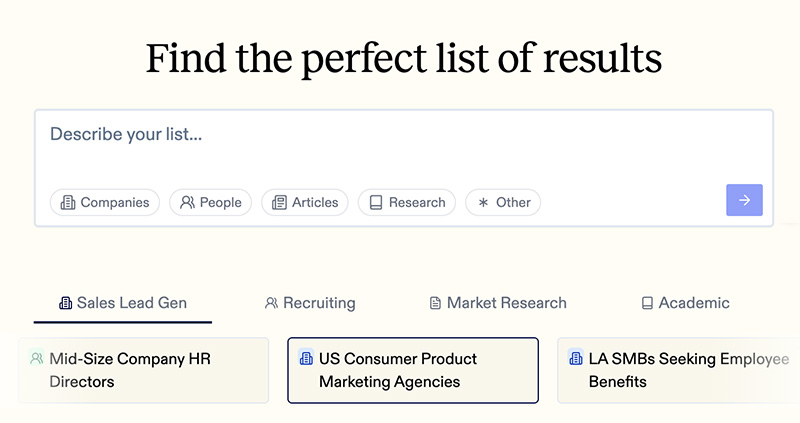
Task: Select the Academic tab
Action: (686, 303)
